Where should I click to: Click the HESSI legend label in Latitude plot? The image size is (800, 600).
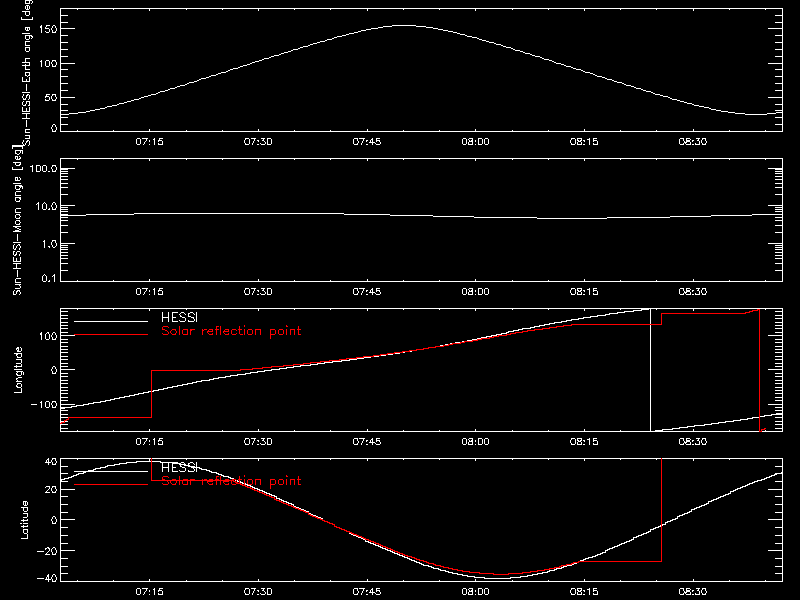coord(179,468)
